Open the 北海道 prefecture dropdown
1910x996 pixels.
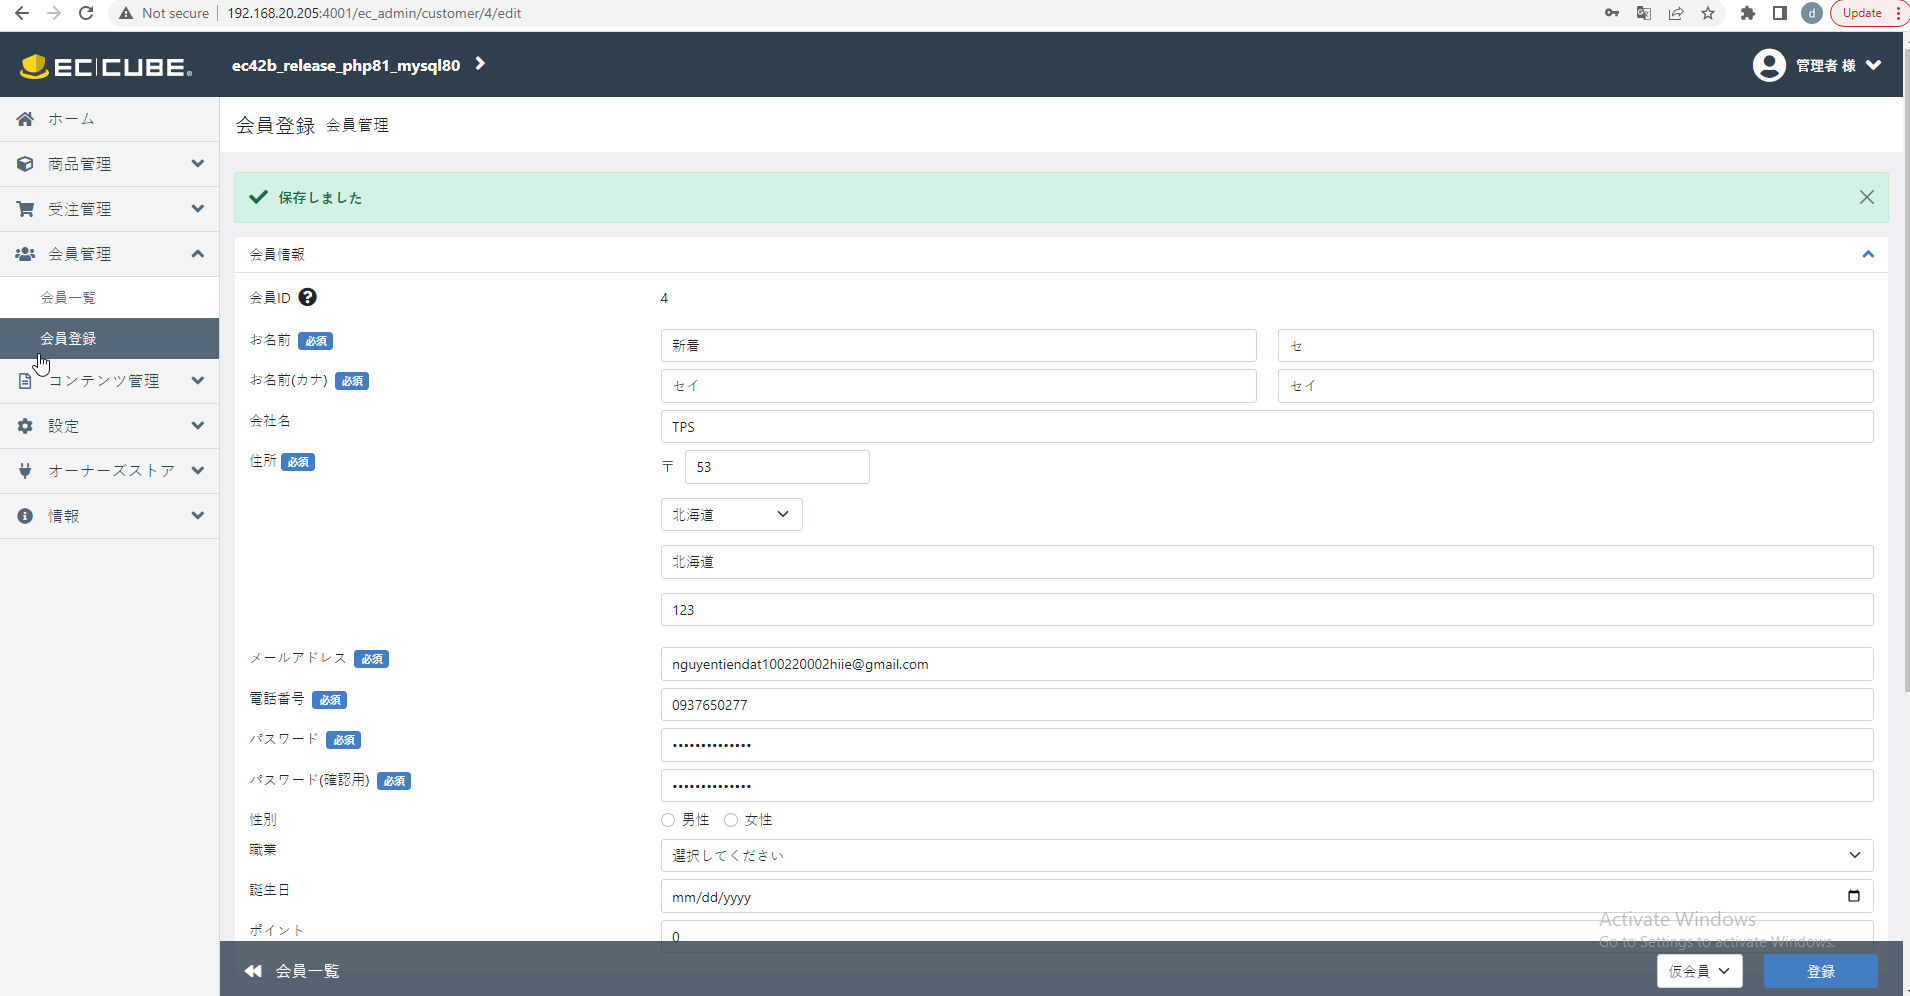point(731,514)
